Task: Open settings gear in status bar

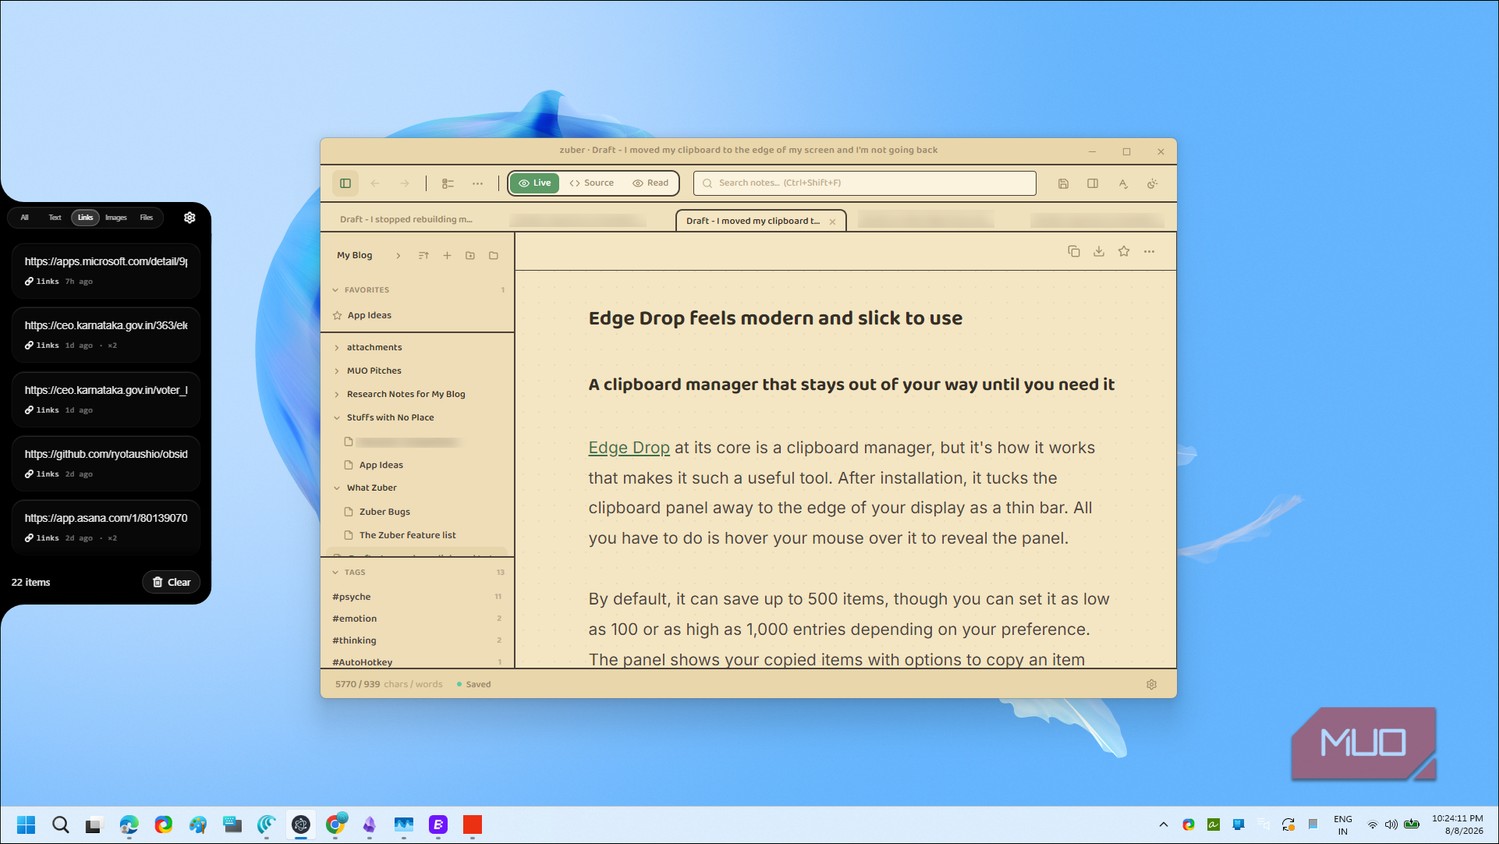Action: click(1151, 685)
